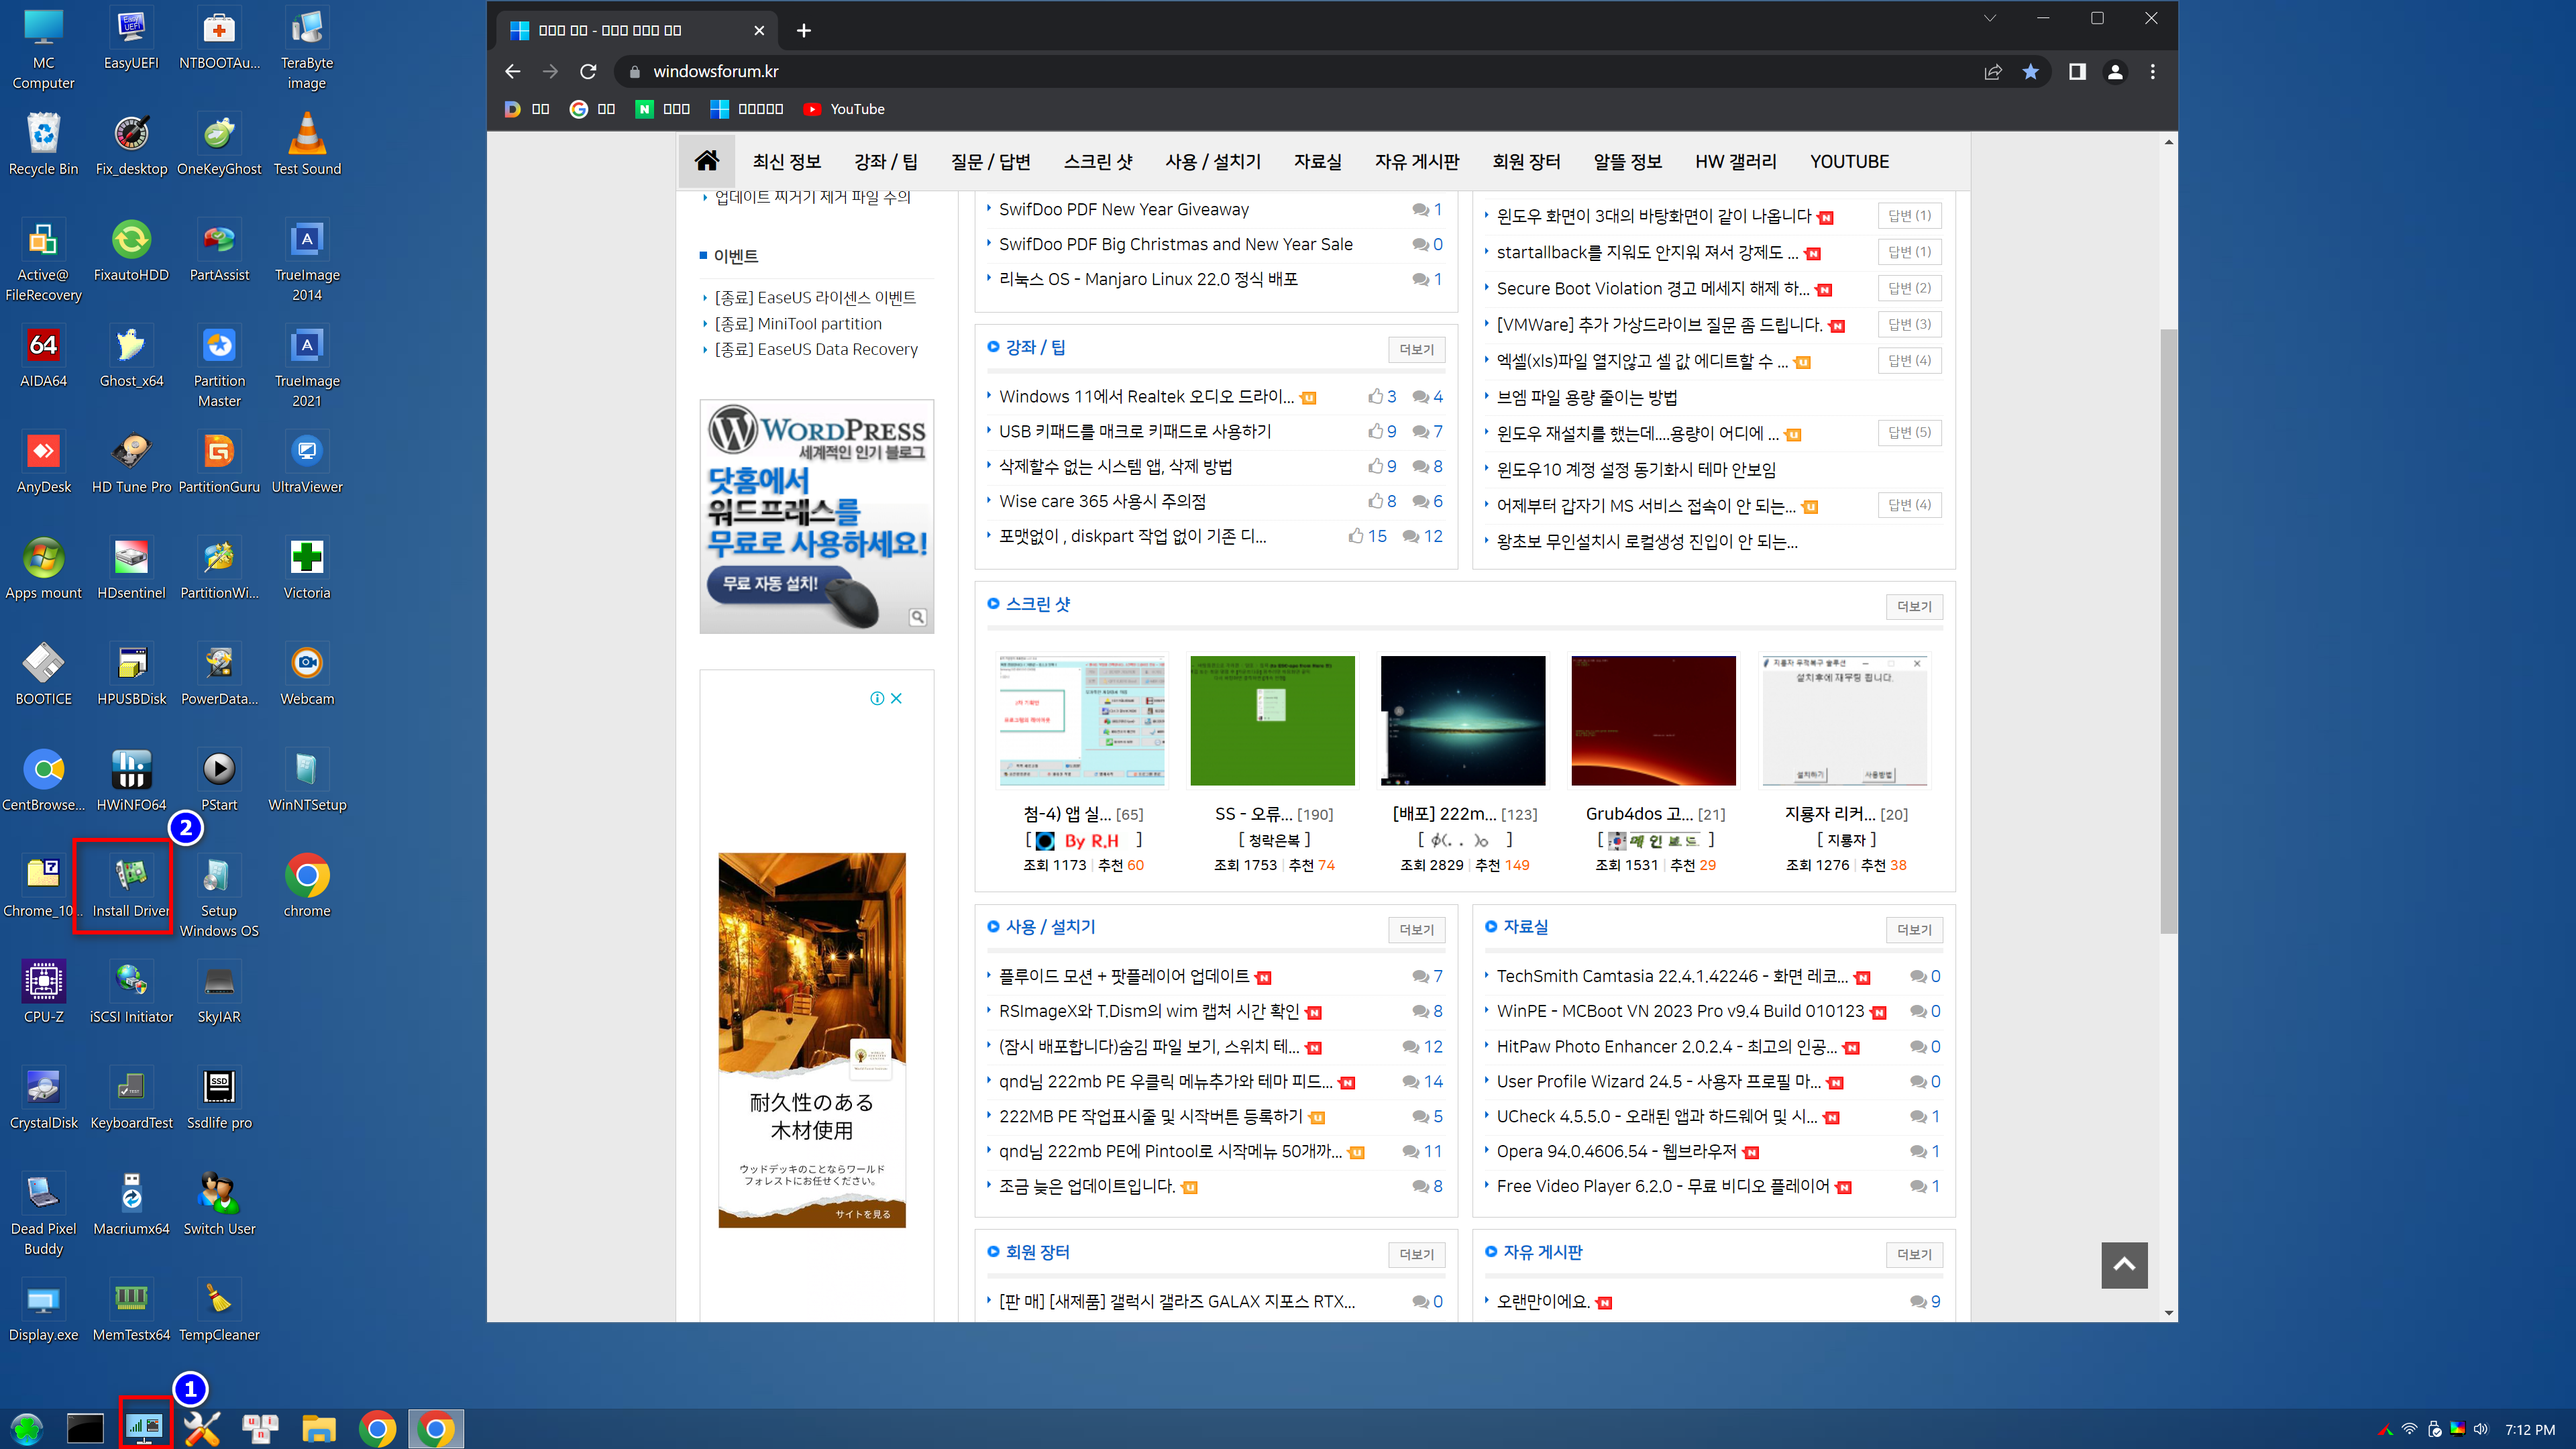The image size is (2576, 1449).
Task: Open the Opera 94.0.4606.54 post
Action: (x=1616, y=1151)
